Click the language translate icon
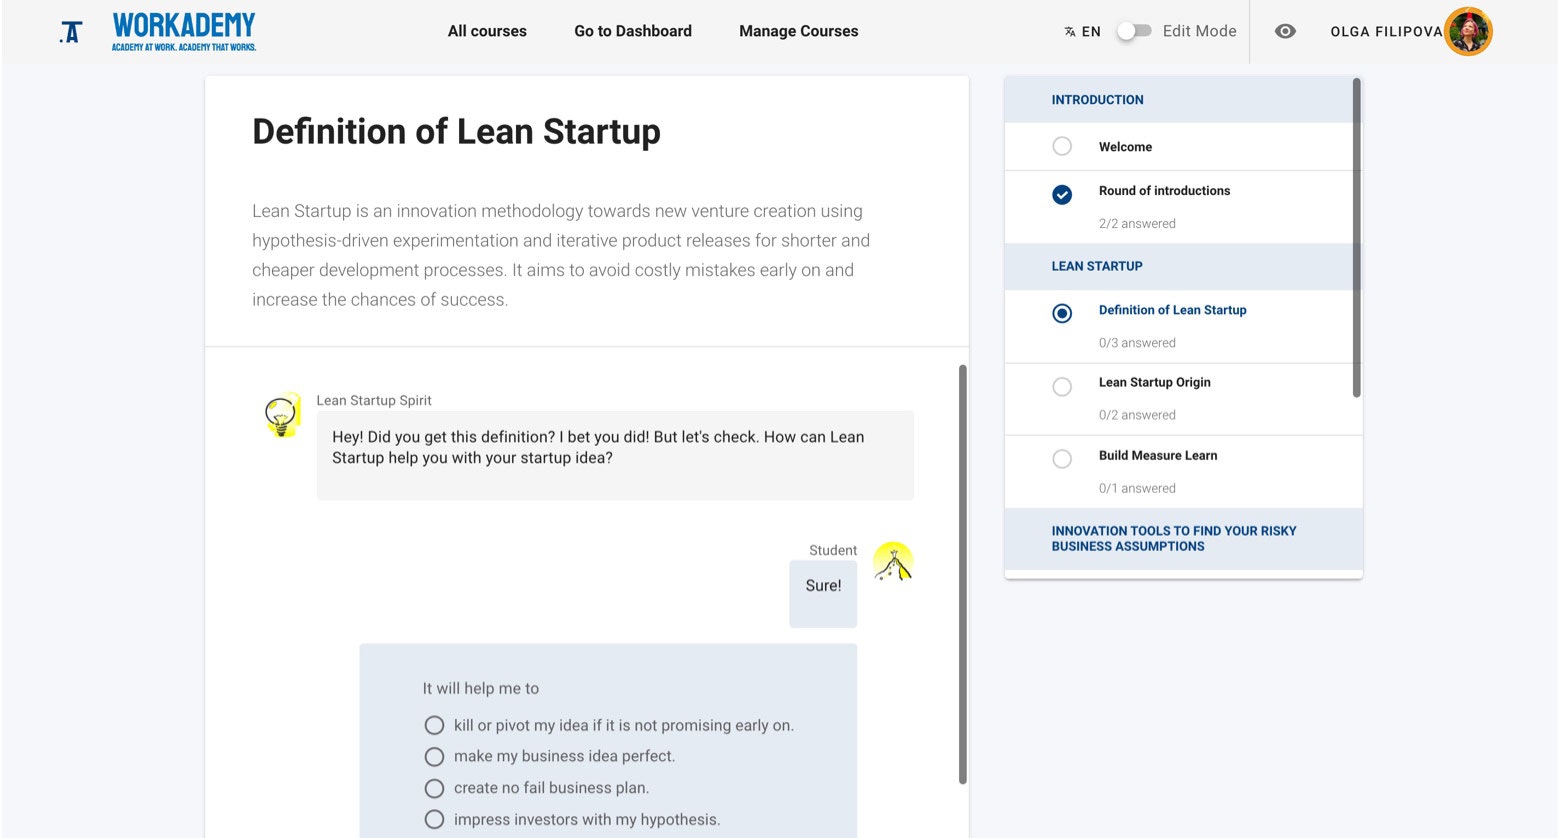Viewport: 1558px width, 838px height. coord(1069,32)
